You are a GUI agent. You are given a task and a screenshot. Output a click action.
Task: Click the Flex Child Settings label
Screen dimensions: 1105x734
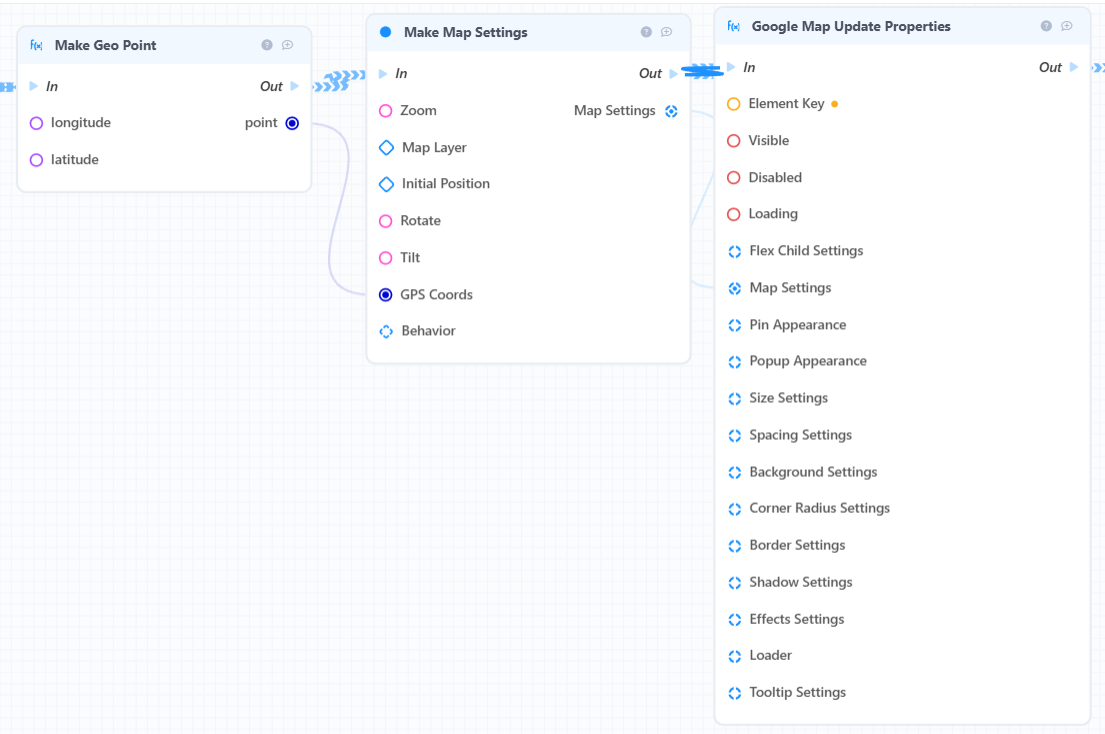click(x=805, y=250)
